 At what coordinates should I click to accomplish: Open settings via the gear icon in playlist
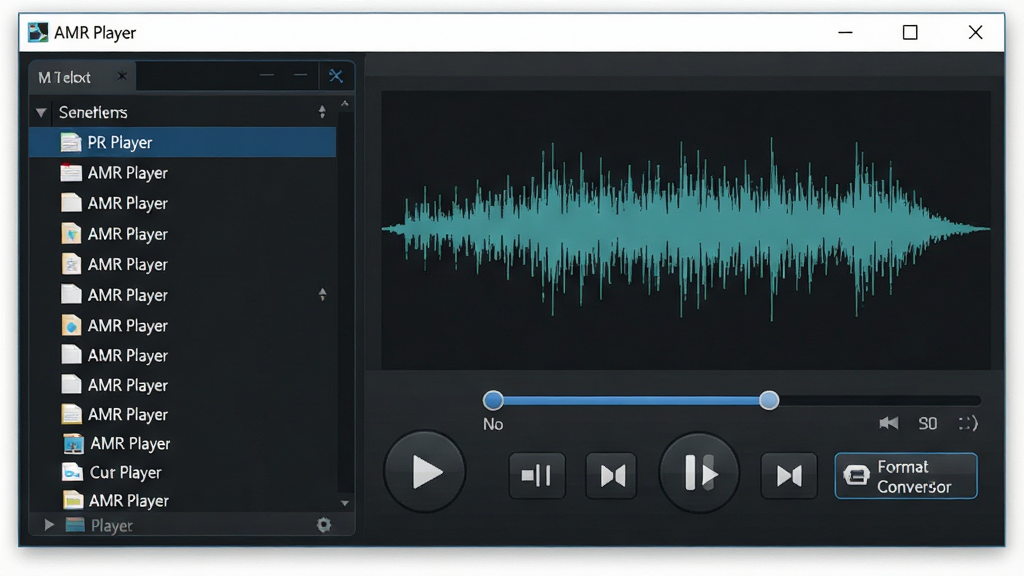click(323, 524)
